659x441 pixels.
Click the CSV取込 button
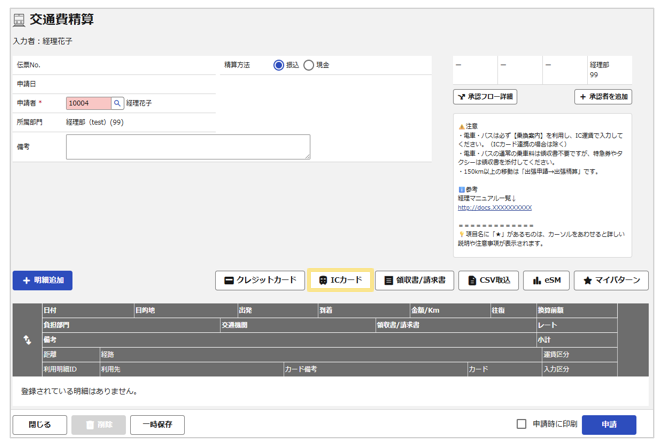(x=488, y=280)
